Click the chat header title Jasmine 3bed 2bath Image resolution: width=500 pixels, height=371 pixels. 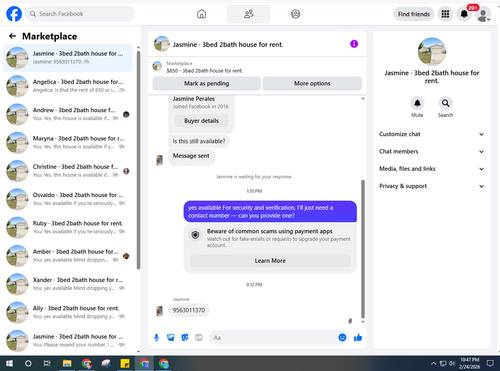[228, 44]
